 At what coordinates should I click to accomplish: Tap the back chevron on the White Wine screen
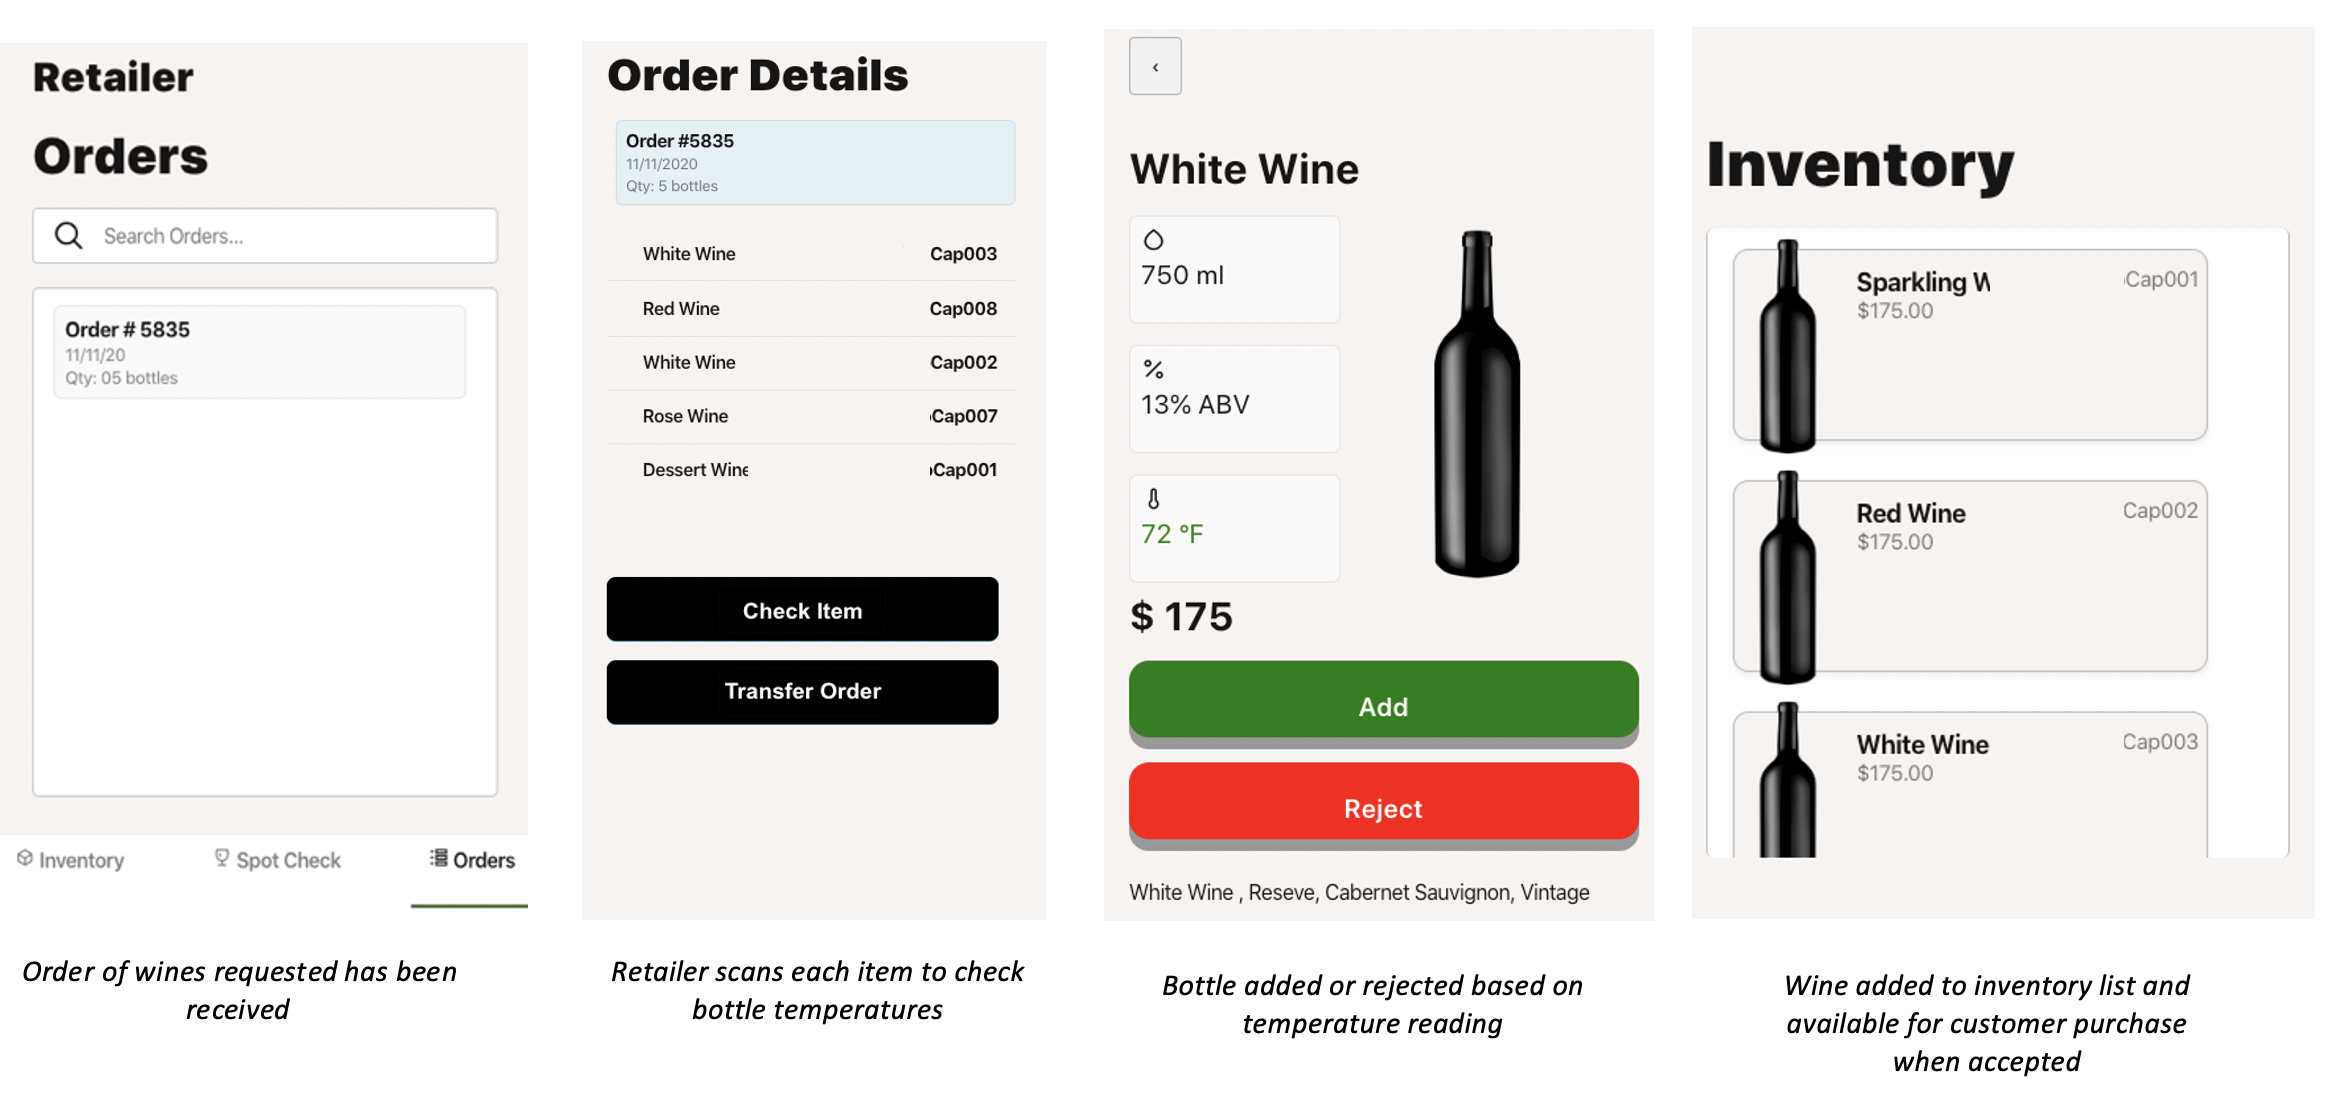[x=1155, y=66]
